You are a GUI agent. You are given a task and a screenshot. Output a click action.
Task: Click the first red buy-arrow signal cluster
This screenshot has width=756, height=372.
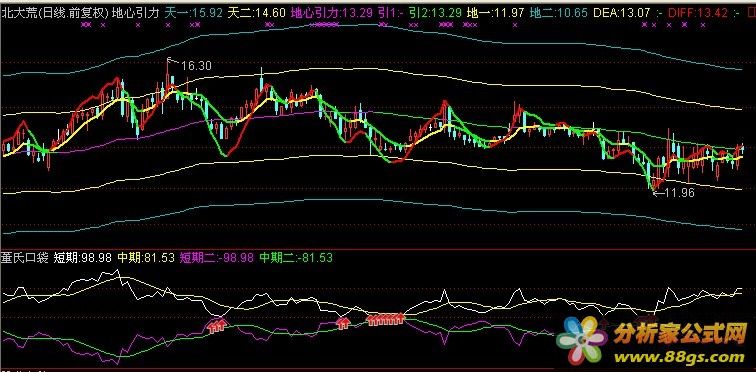[217, 326]
